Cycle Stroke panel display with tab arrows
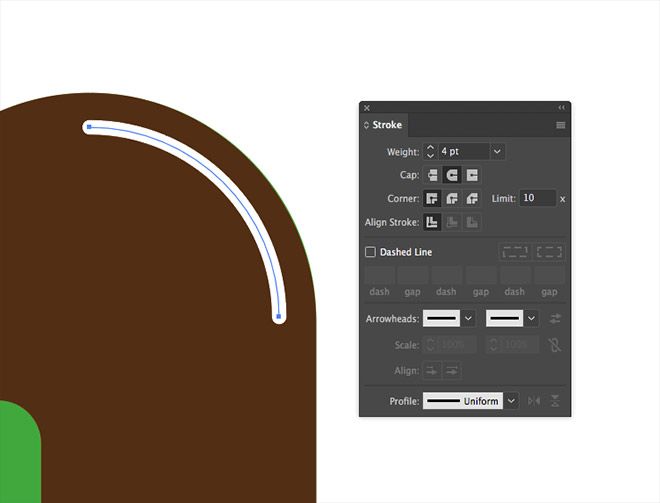This screenshot has width=660, height=503. pyautogui.click(x=366, y=125)
